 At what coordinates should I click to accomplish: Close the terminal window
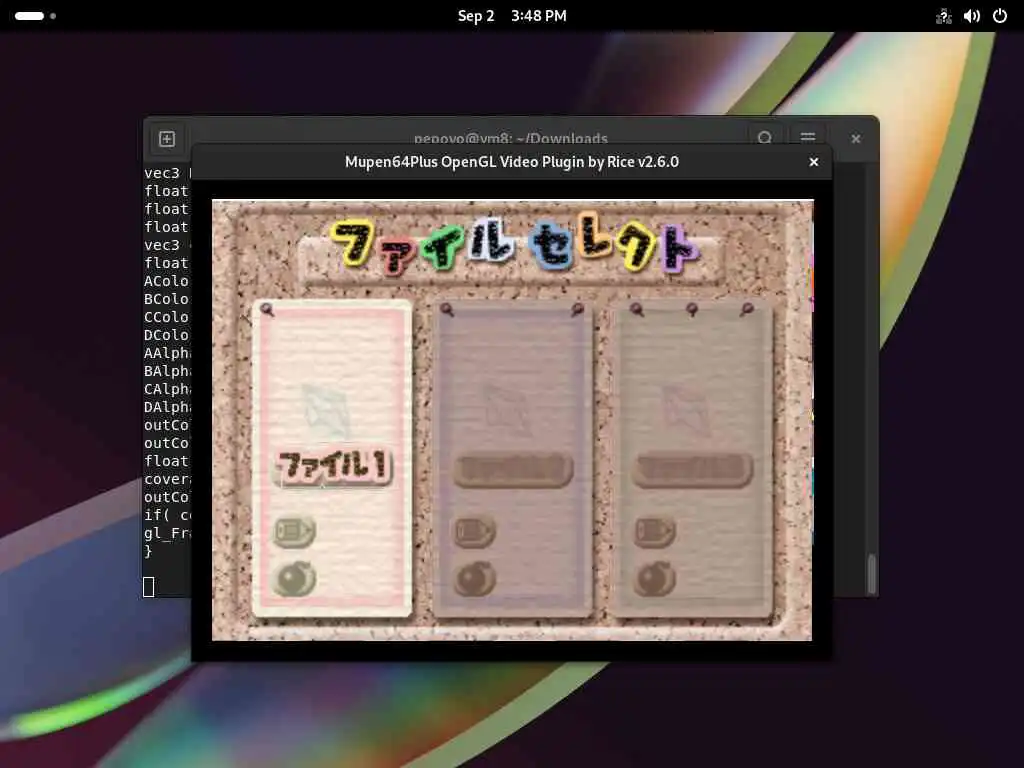pos(856,139)
